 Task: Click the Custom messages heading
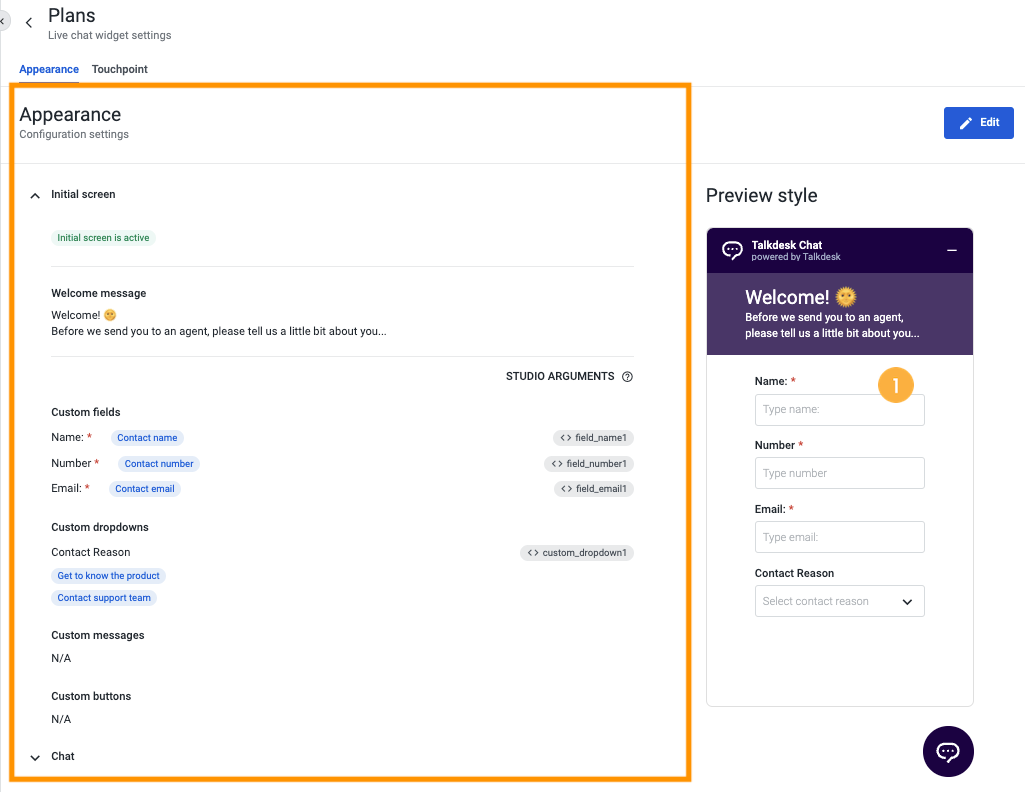[x=98, y=635]
